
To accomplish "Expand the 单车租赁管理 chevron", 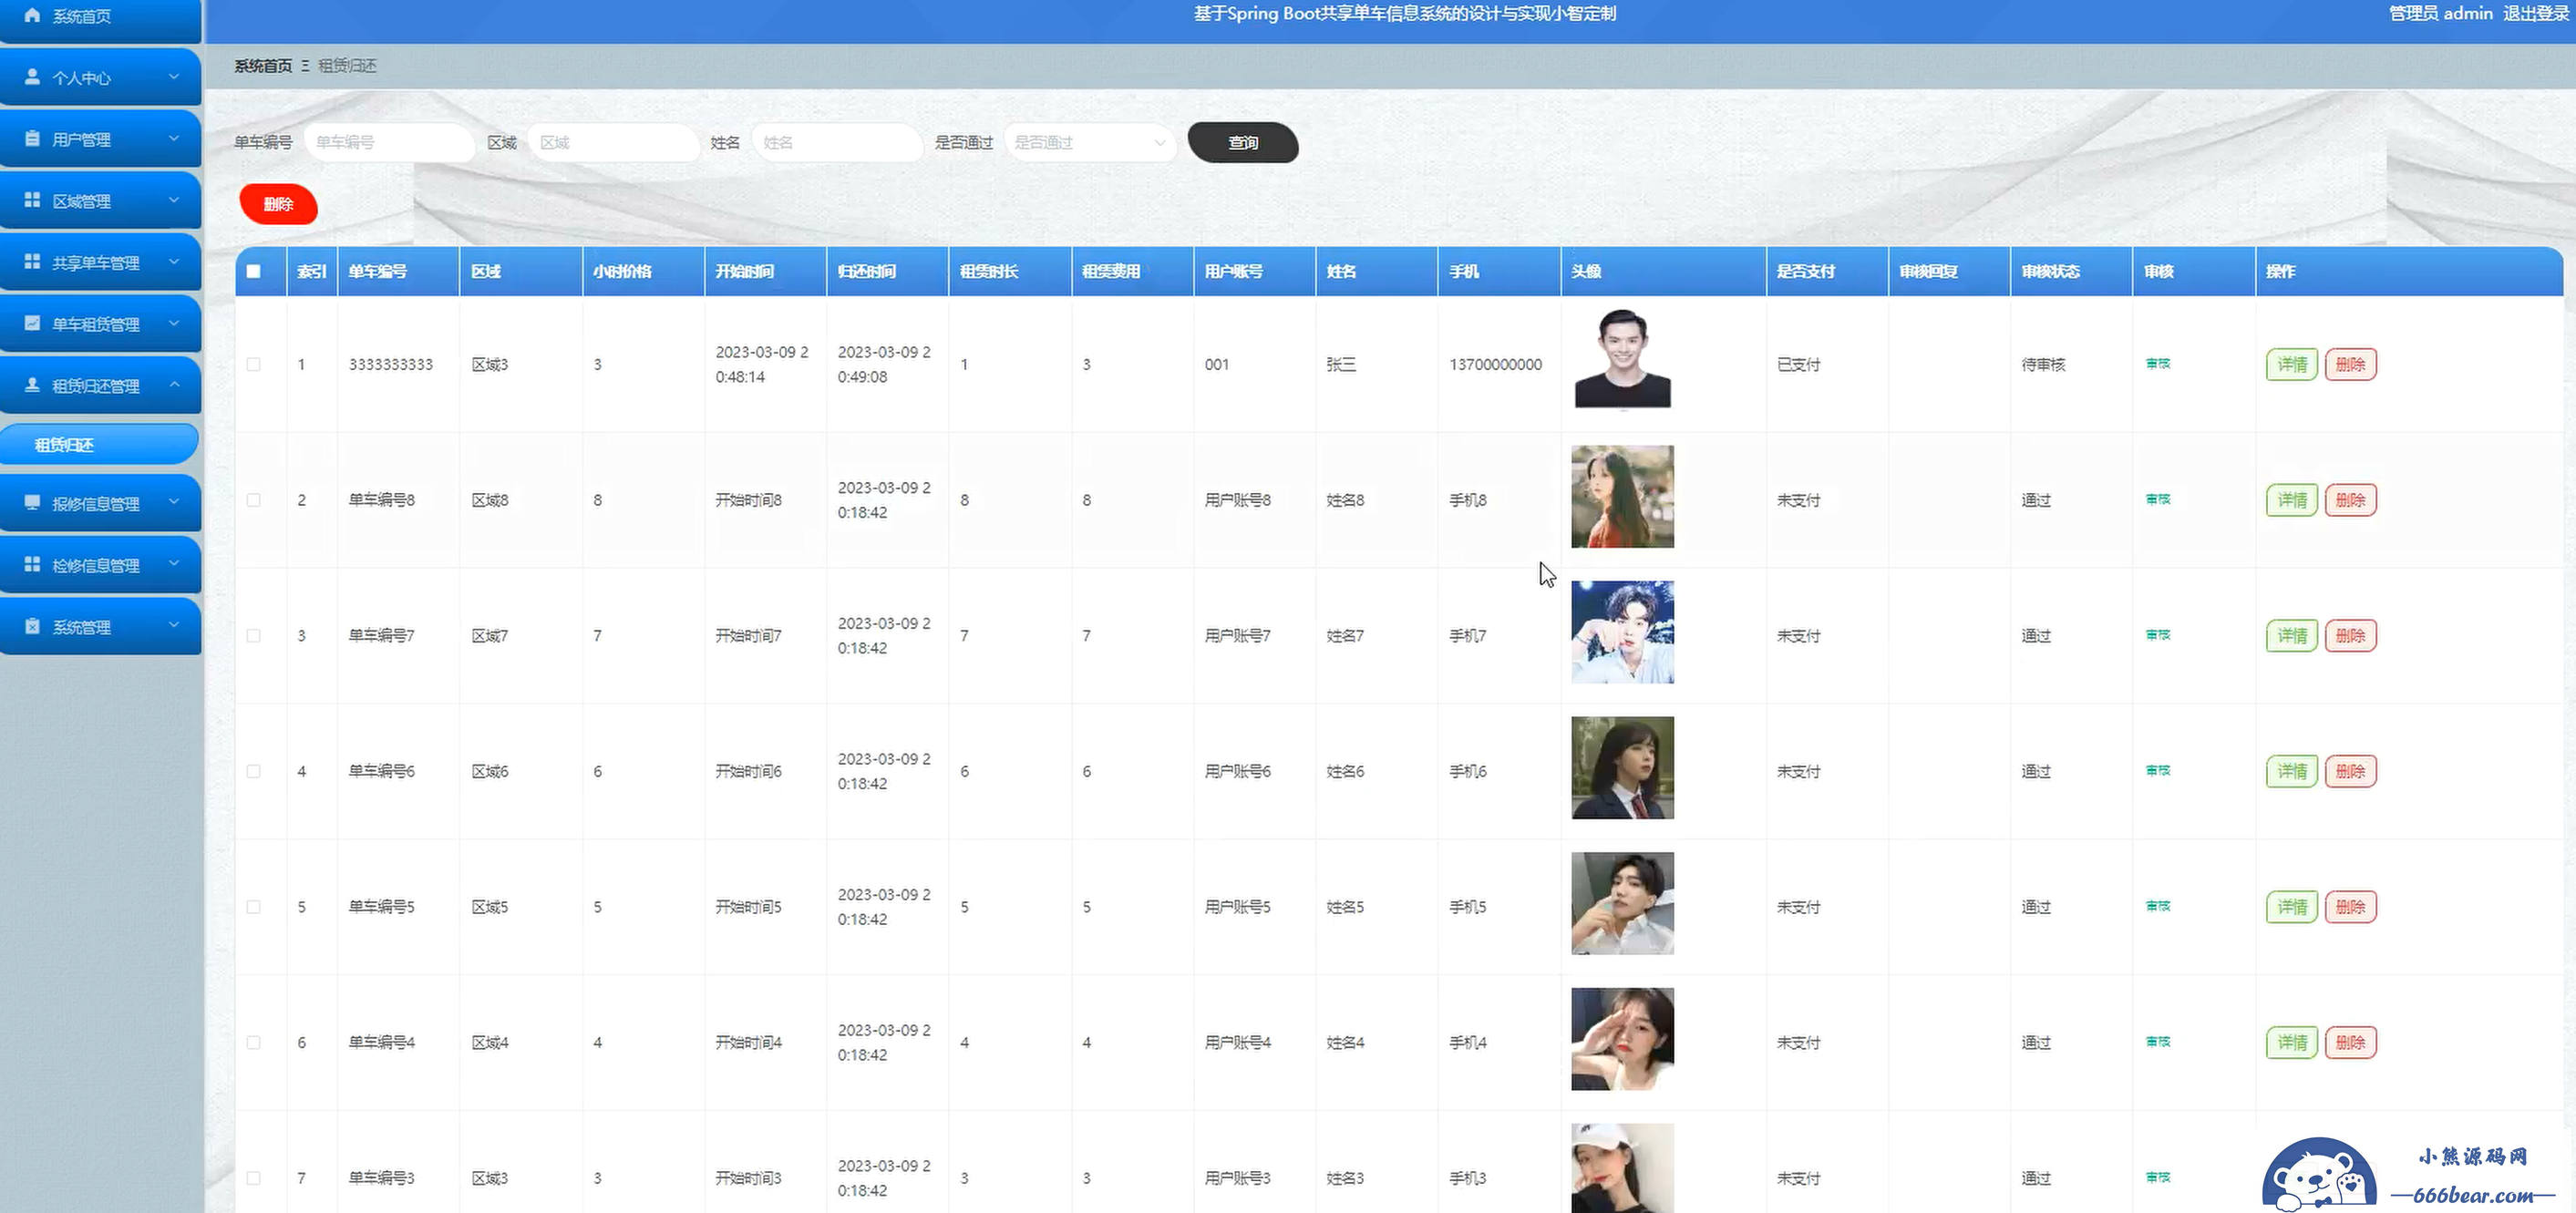I will coord(174,323).
